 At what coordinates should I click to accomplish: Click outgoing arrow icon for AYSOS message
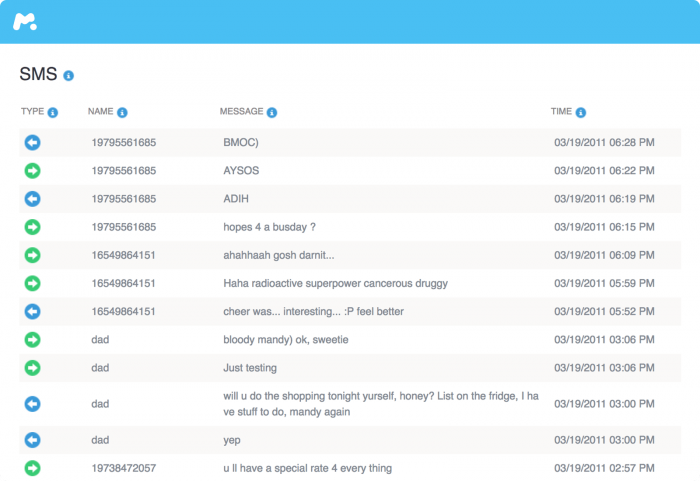(33, 171)
